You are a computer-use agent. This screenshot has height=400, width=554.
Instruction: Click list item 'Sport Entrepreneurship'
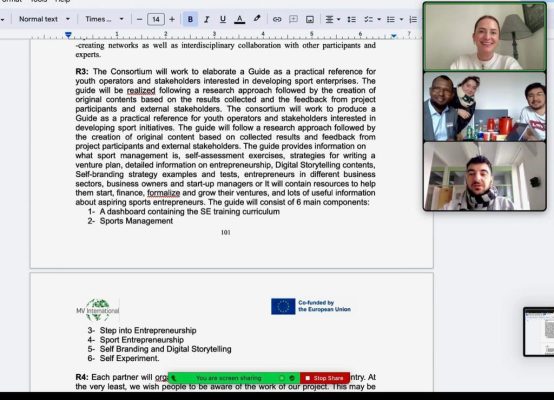142,340
